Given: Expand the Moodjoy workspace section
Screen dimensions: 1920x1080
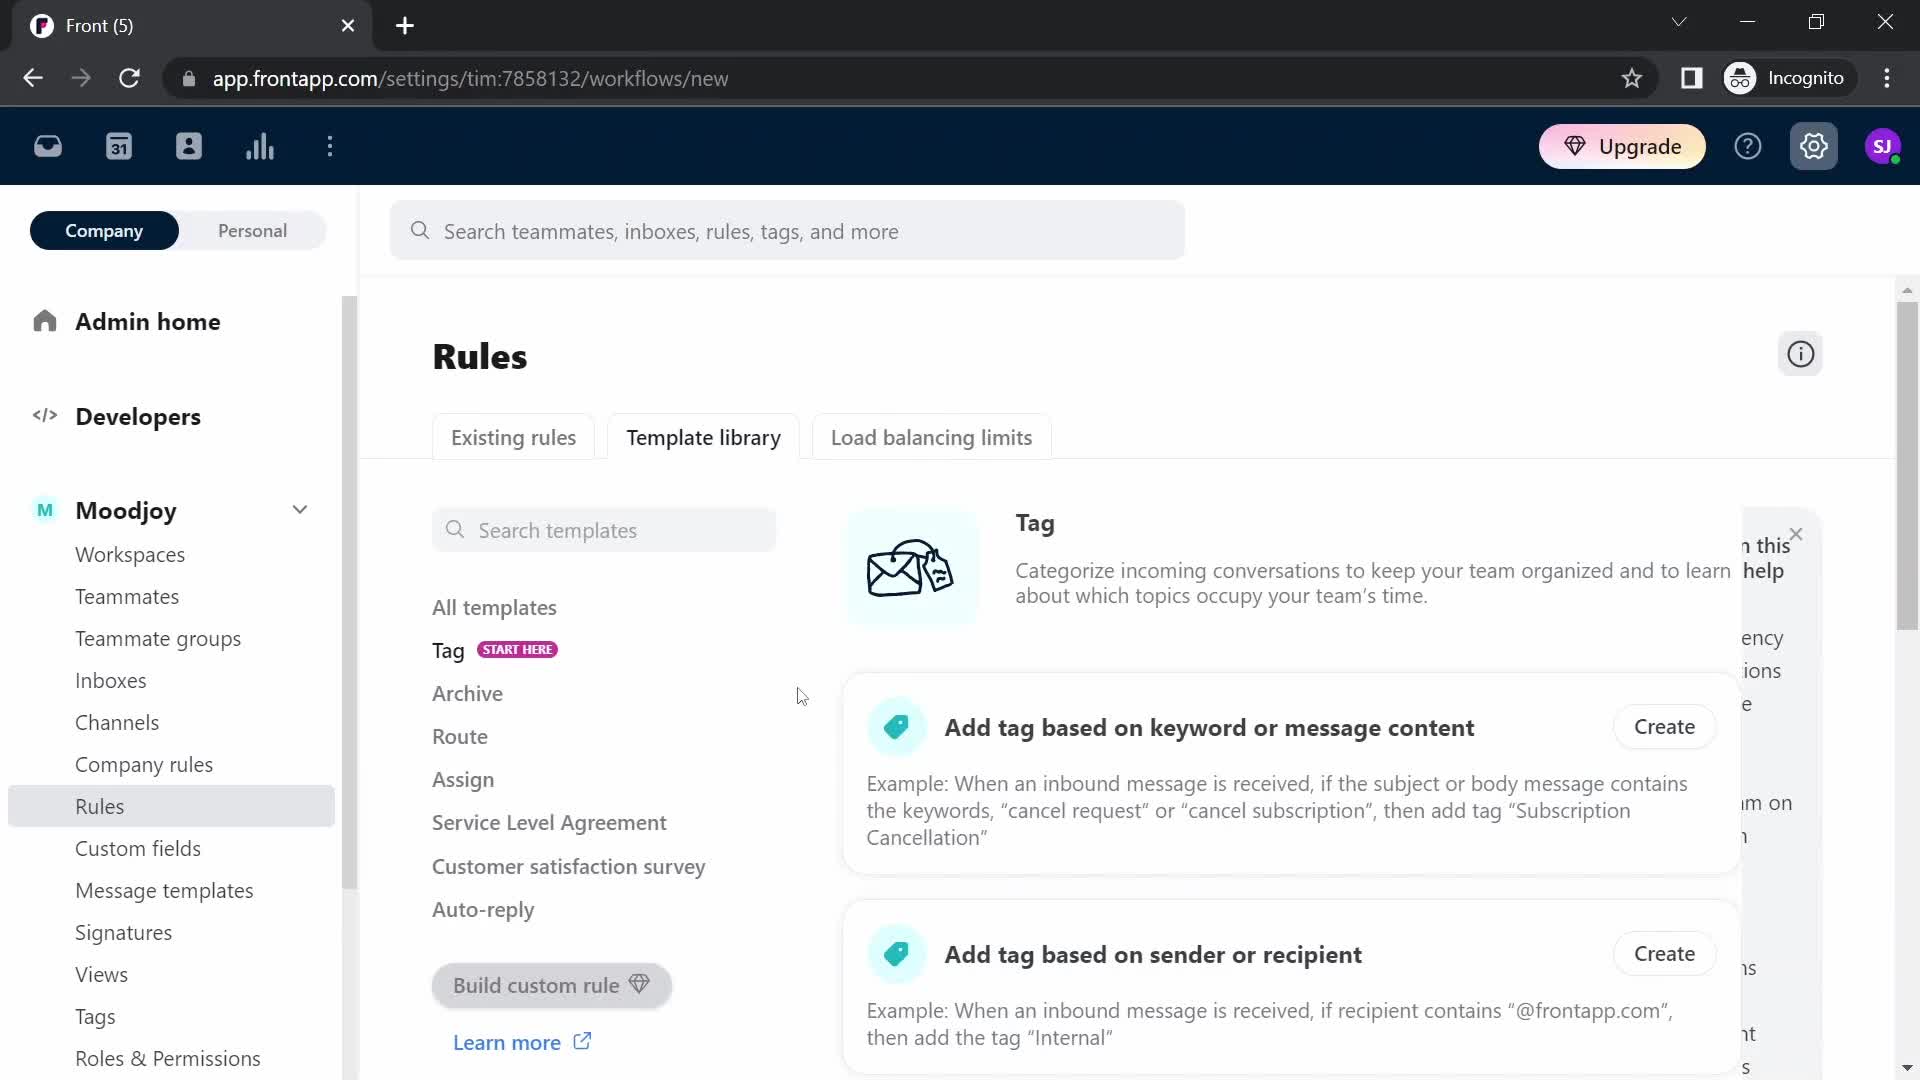Looking at the screenshot, I should pos(299,509).
